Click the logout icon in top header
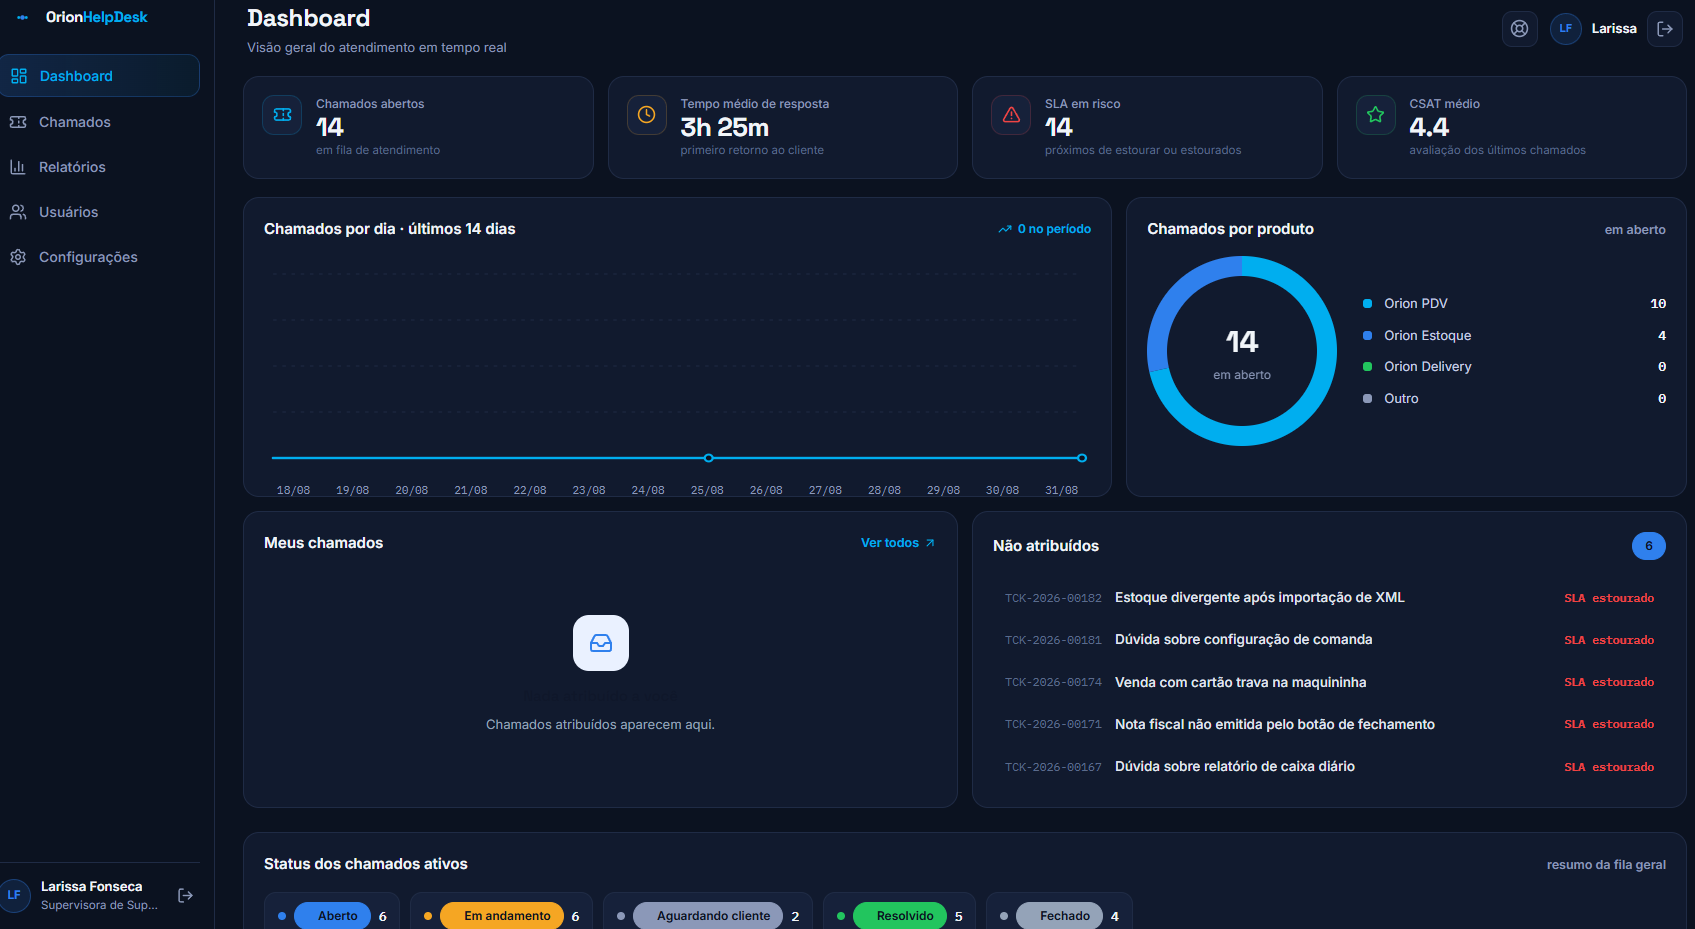The height and width of the screenshot is (929, 1695). [x=1665, y=28]
